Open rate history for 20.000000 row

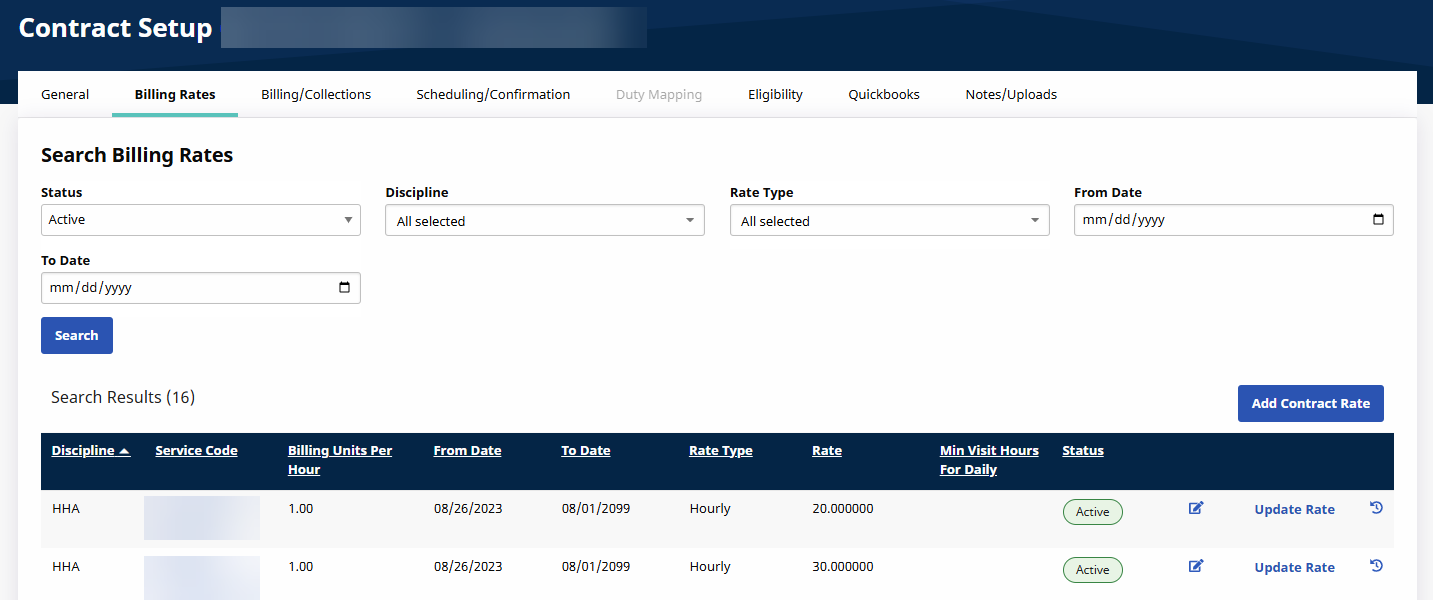(x=1376, y=509)
